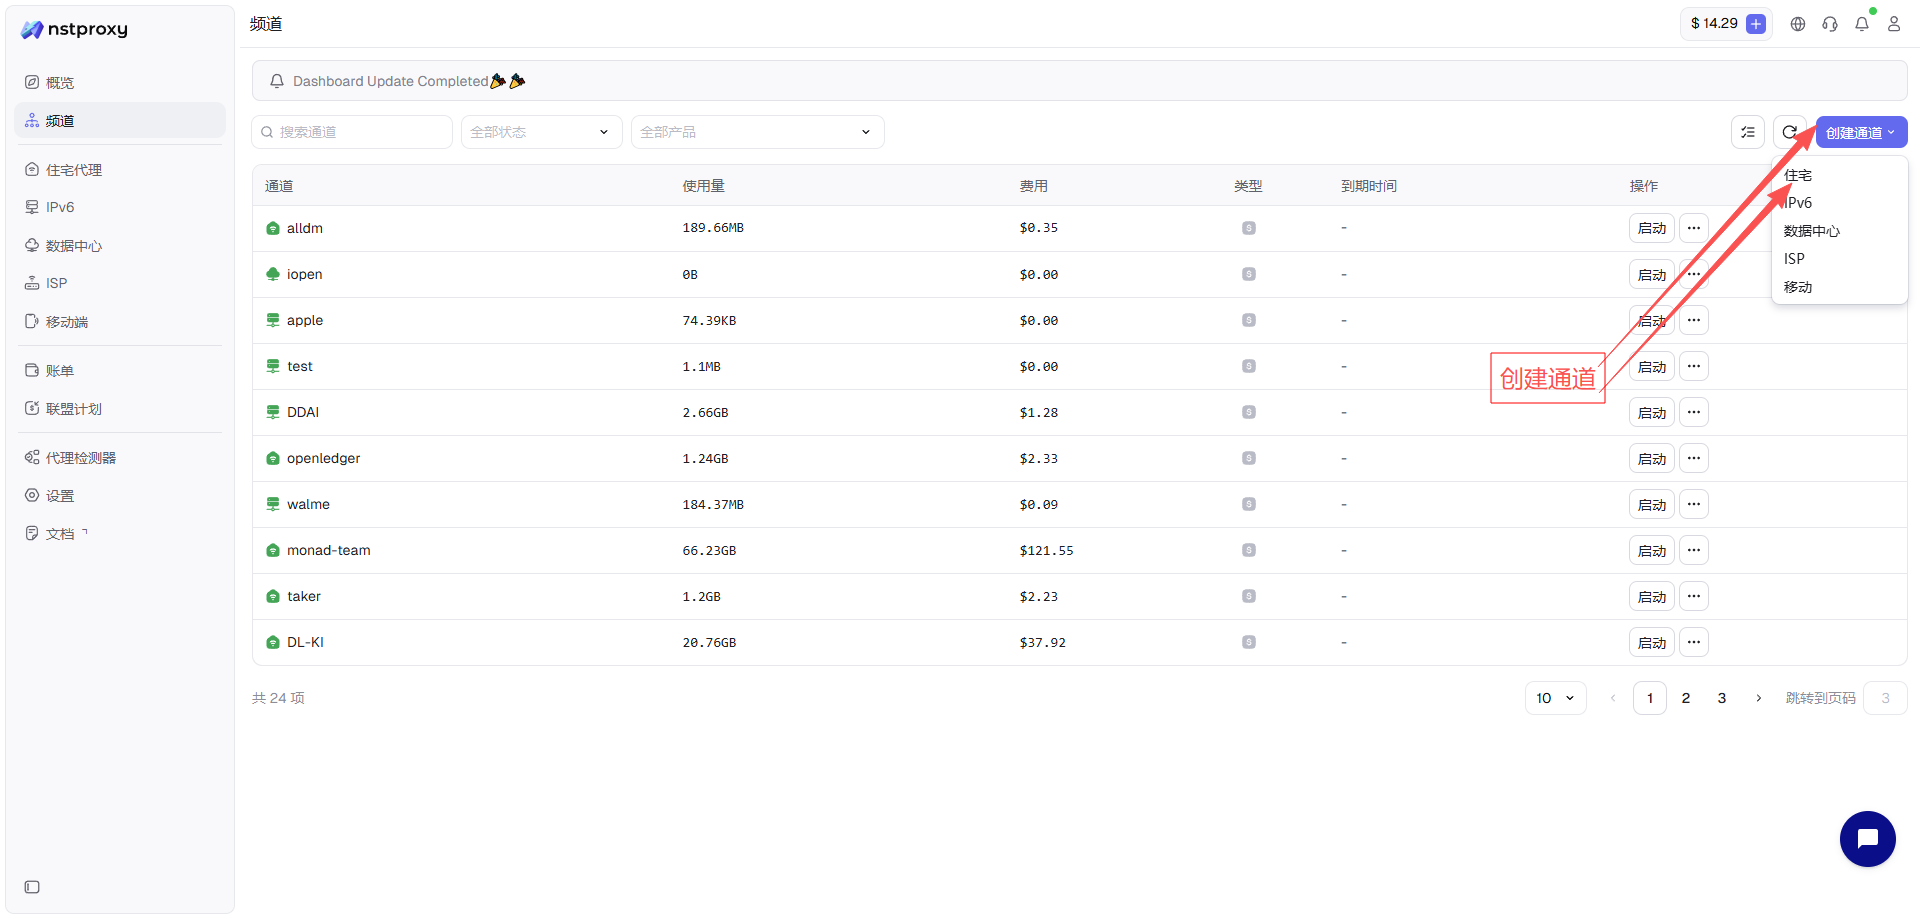The width and height of the screenshot is (1920, 919).
Task: Choose ISP in the create channel menu
Action: point(1794,259)
